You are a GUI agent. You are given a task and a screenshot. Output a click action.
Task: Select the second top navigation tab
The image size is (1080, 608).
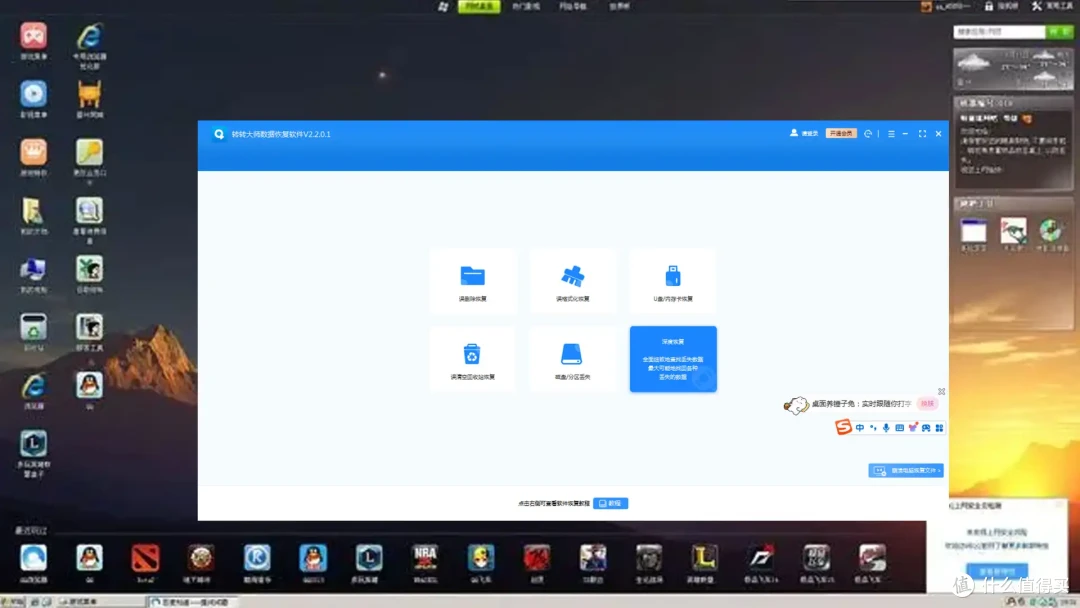[x=526, y=6]
